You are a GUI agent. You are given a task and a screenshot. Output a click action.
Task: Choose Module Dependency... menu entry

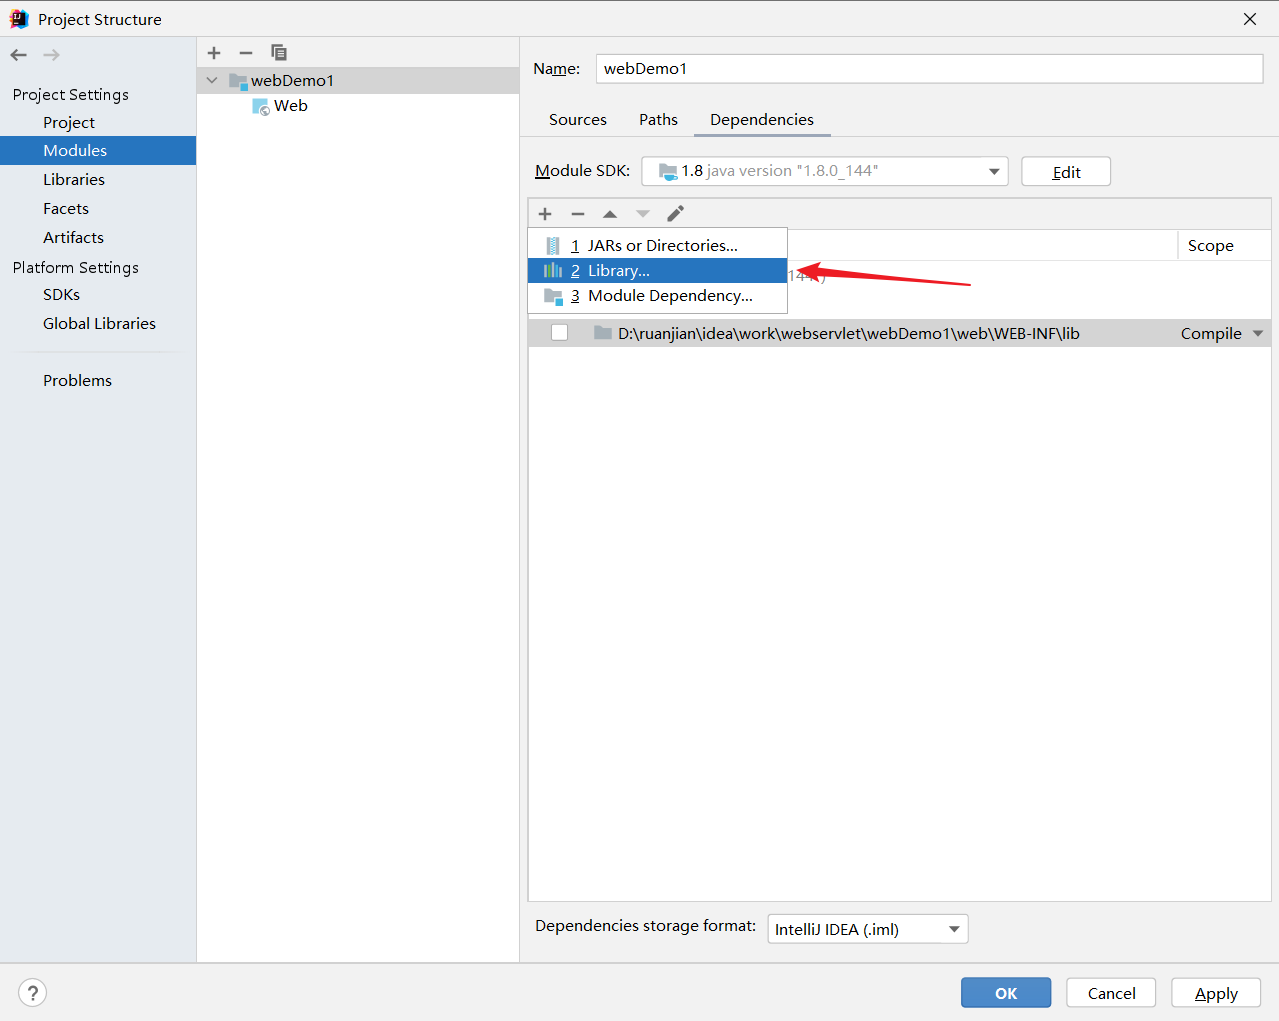tap(657, 296)
